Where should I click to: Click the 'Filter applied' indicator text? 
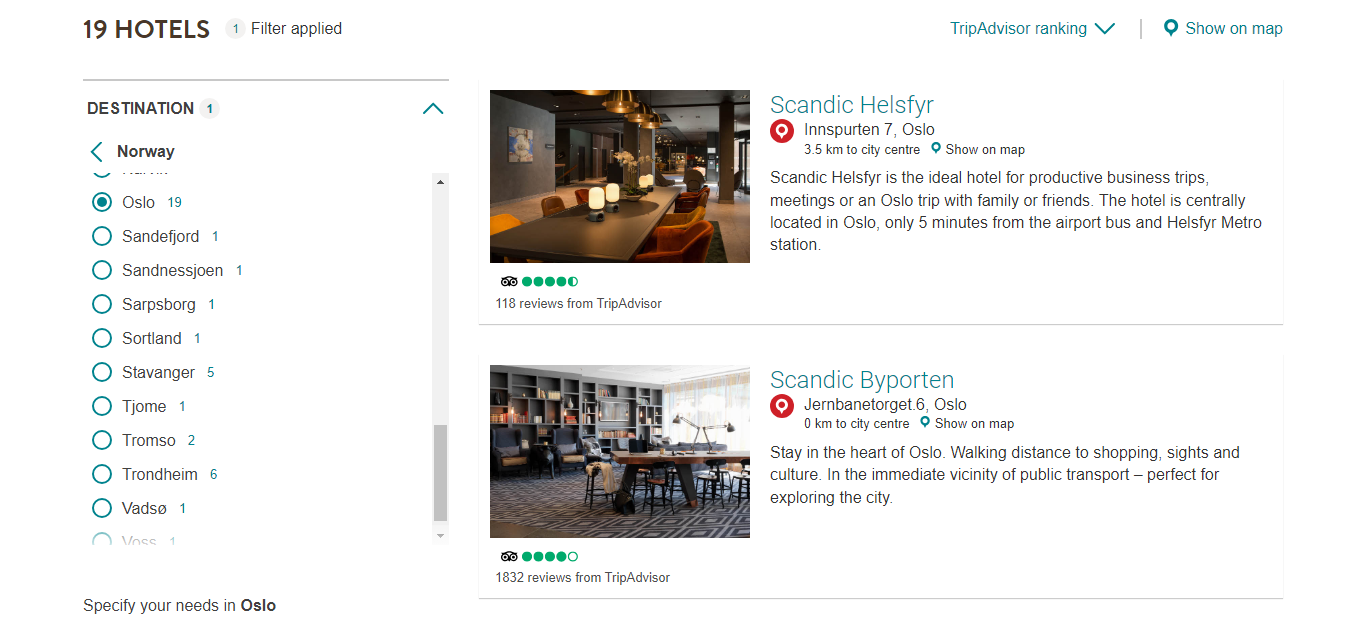click(x=296, y=28)
